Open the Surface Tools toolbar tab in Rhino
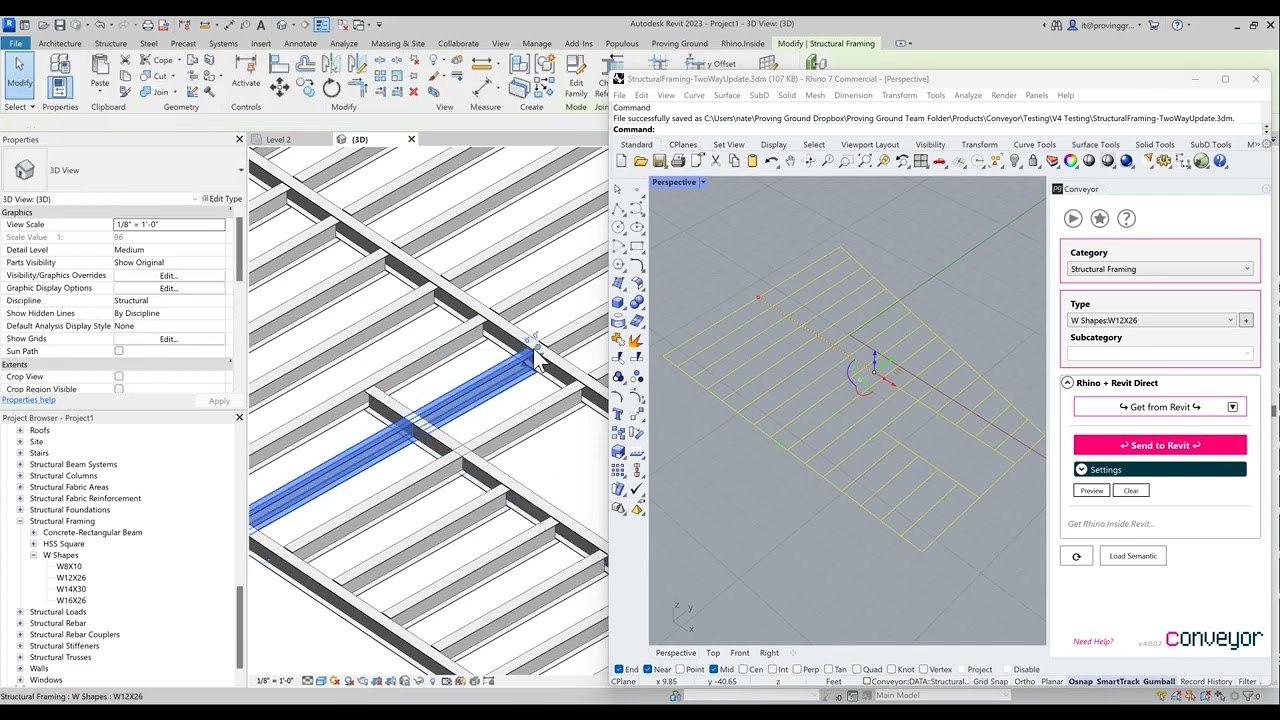 pos(1095,144)
